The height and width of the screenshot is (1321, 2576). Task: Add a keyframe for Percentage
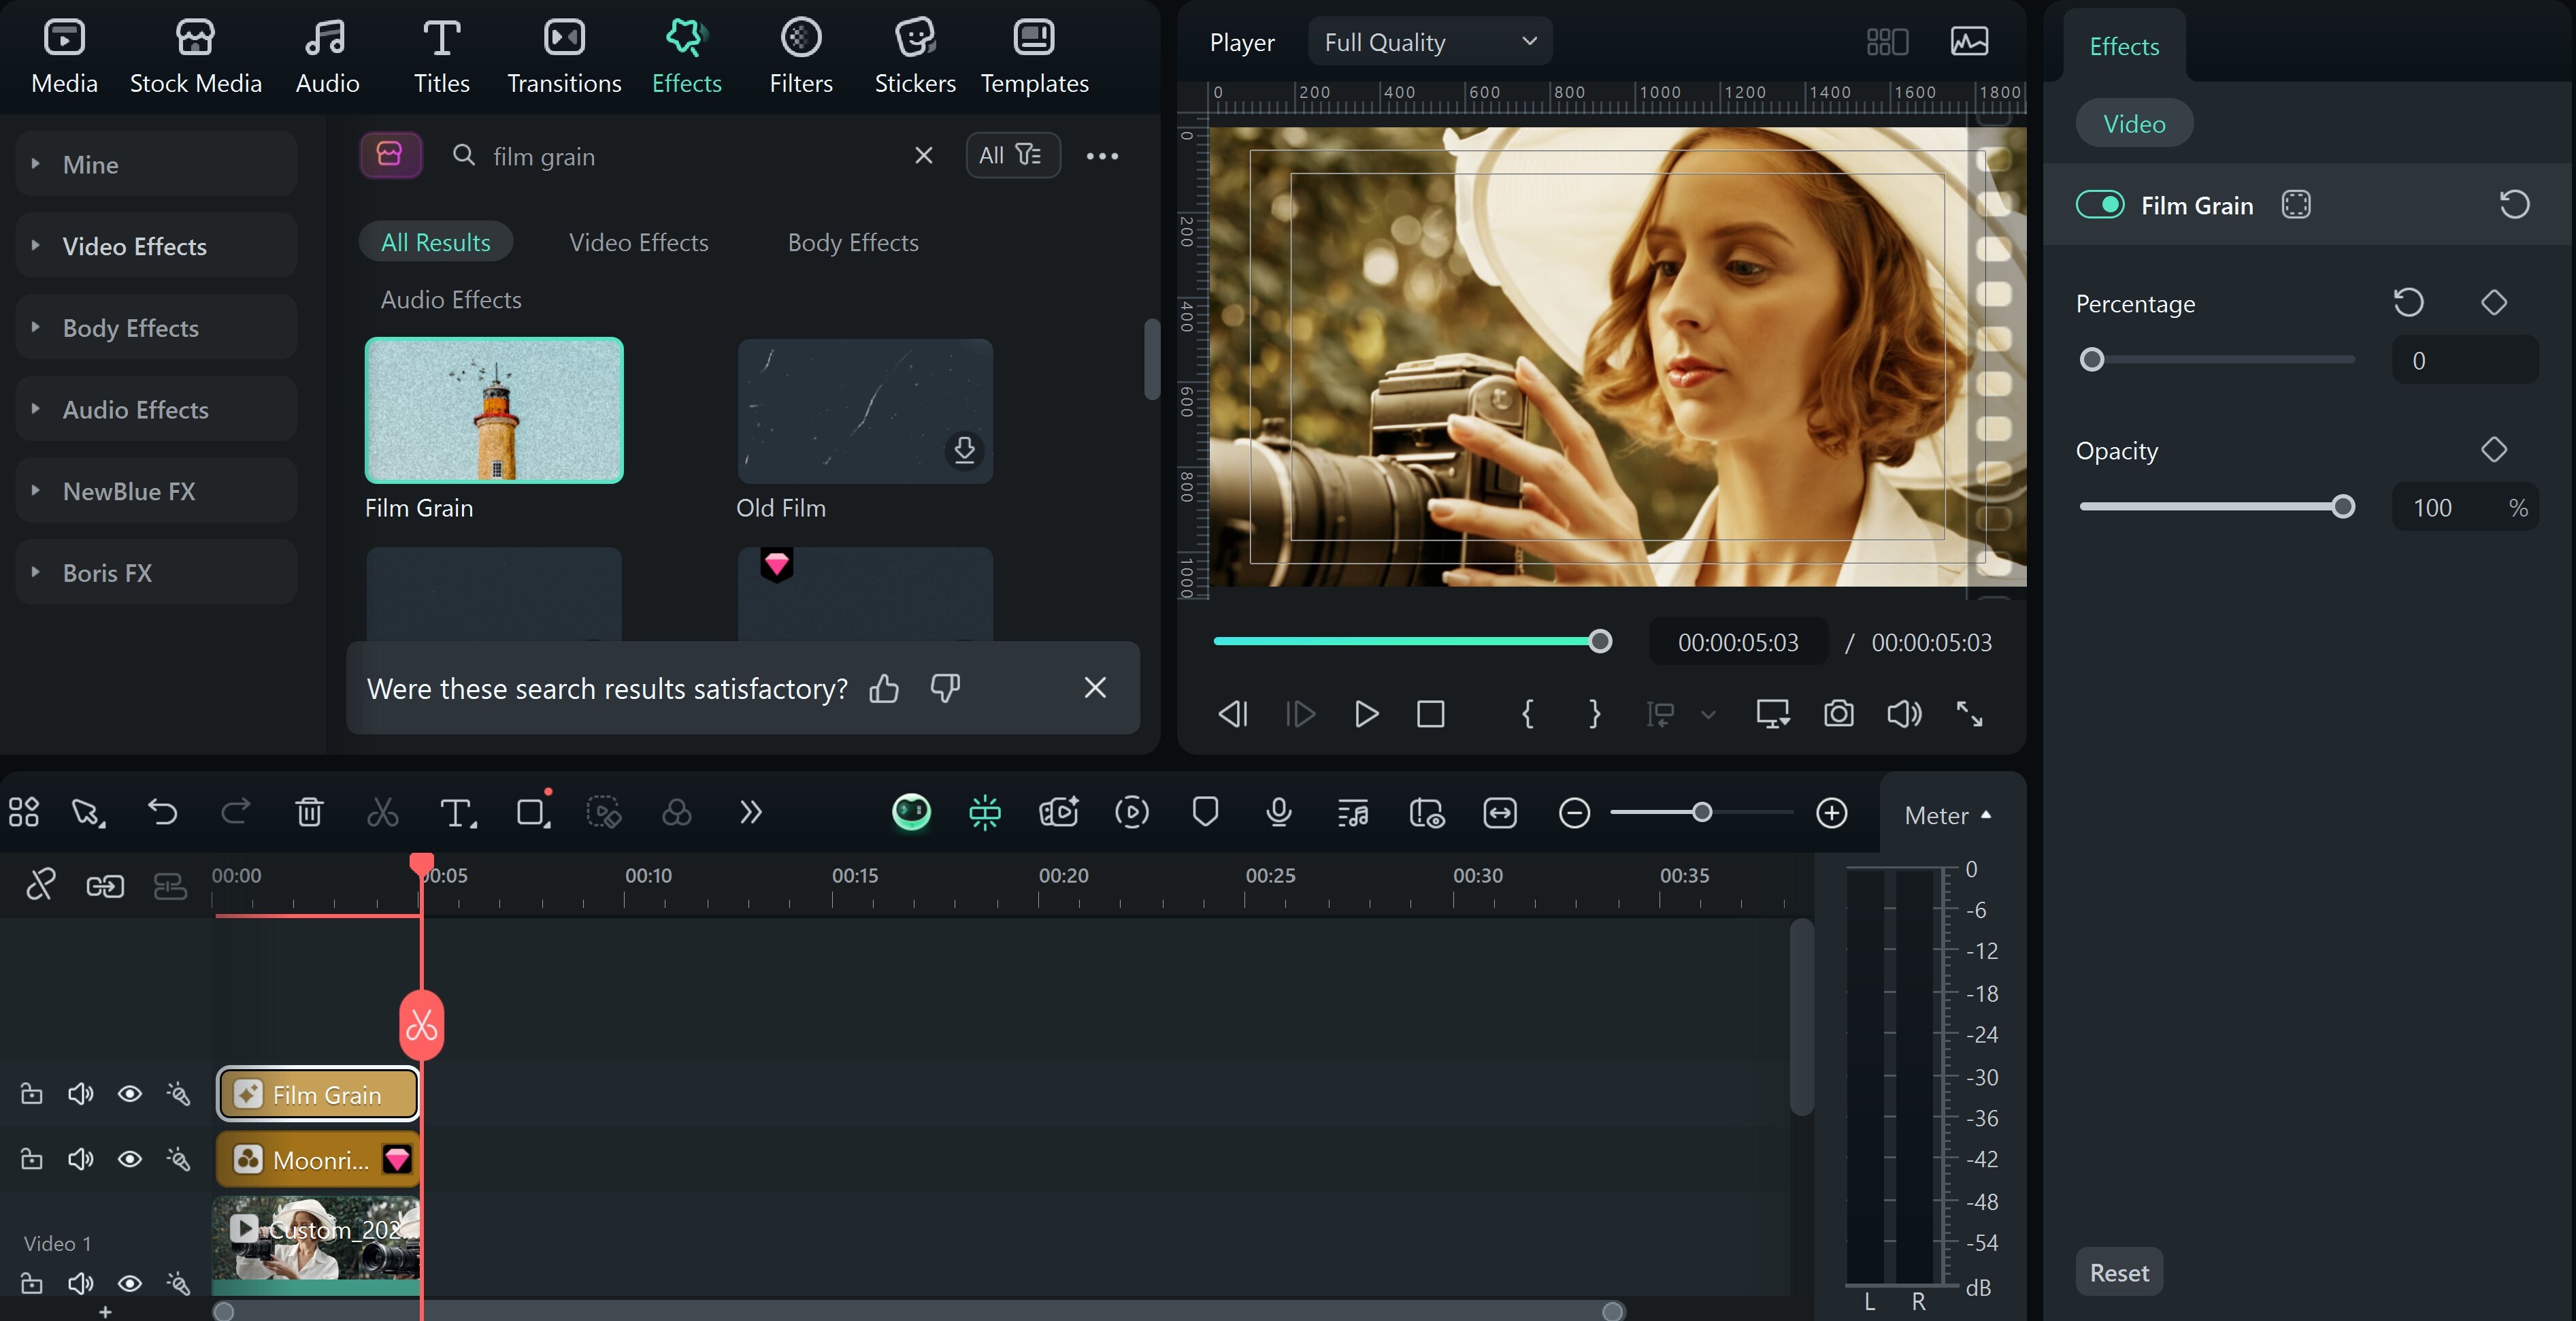click(x=2493, y=302)
